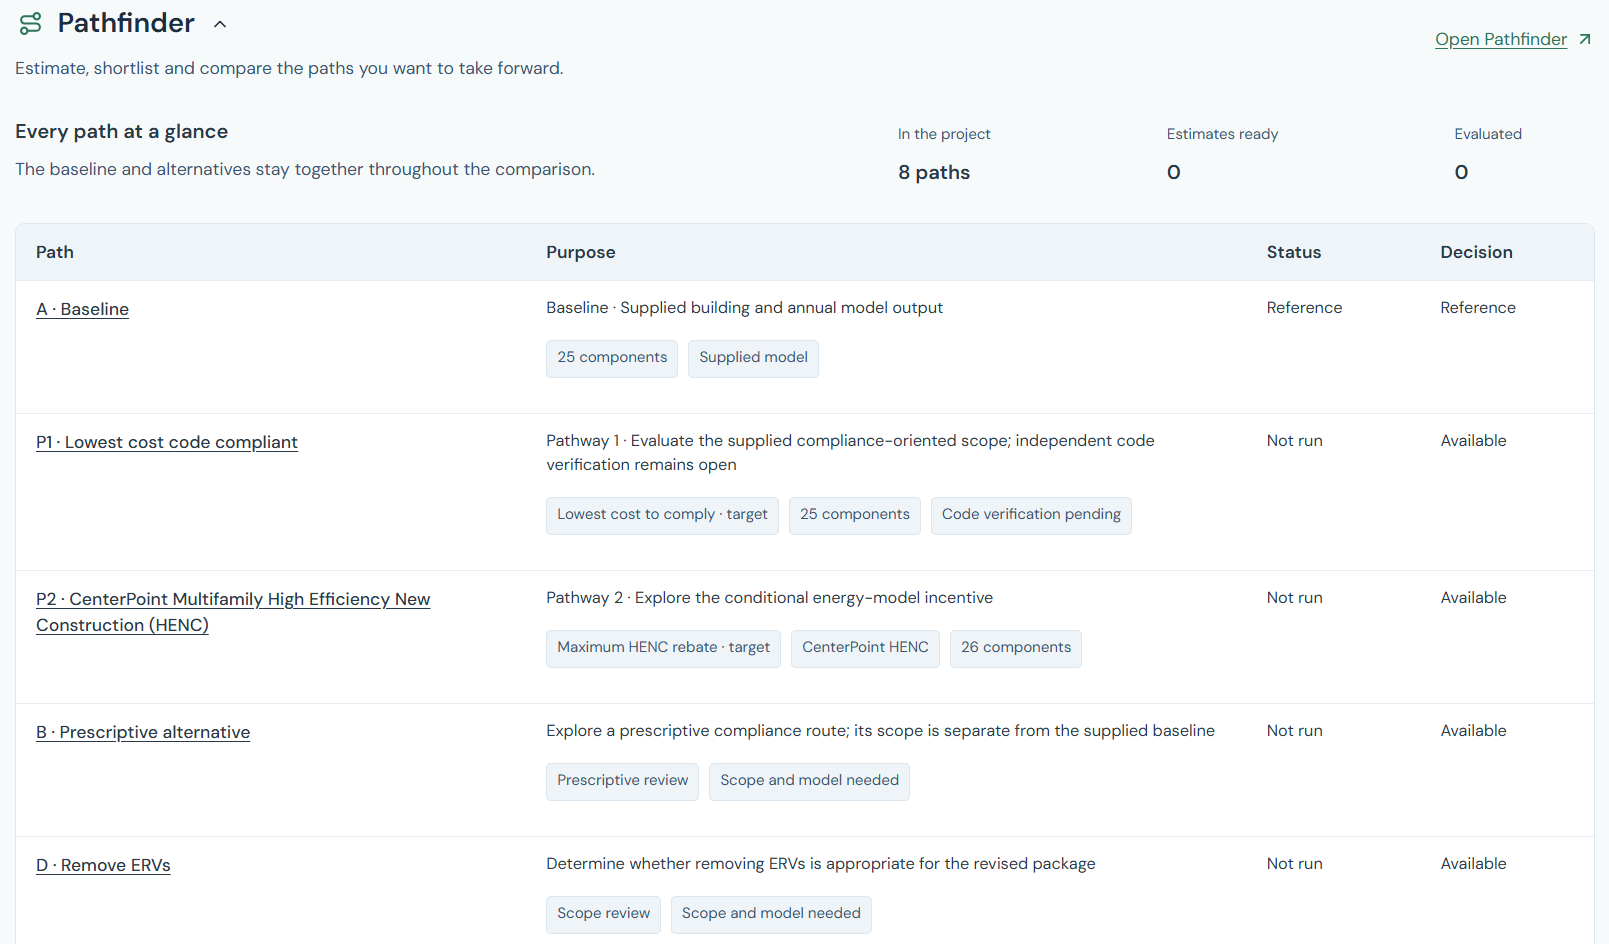
Task: Click the 25 components tag in P1 row
Action: pos(855,515)
